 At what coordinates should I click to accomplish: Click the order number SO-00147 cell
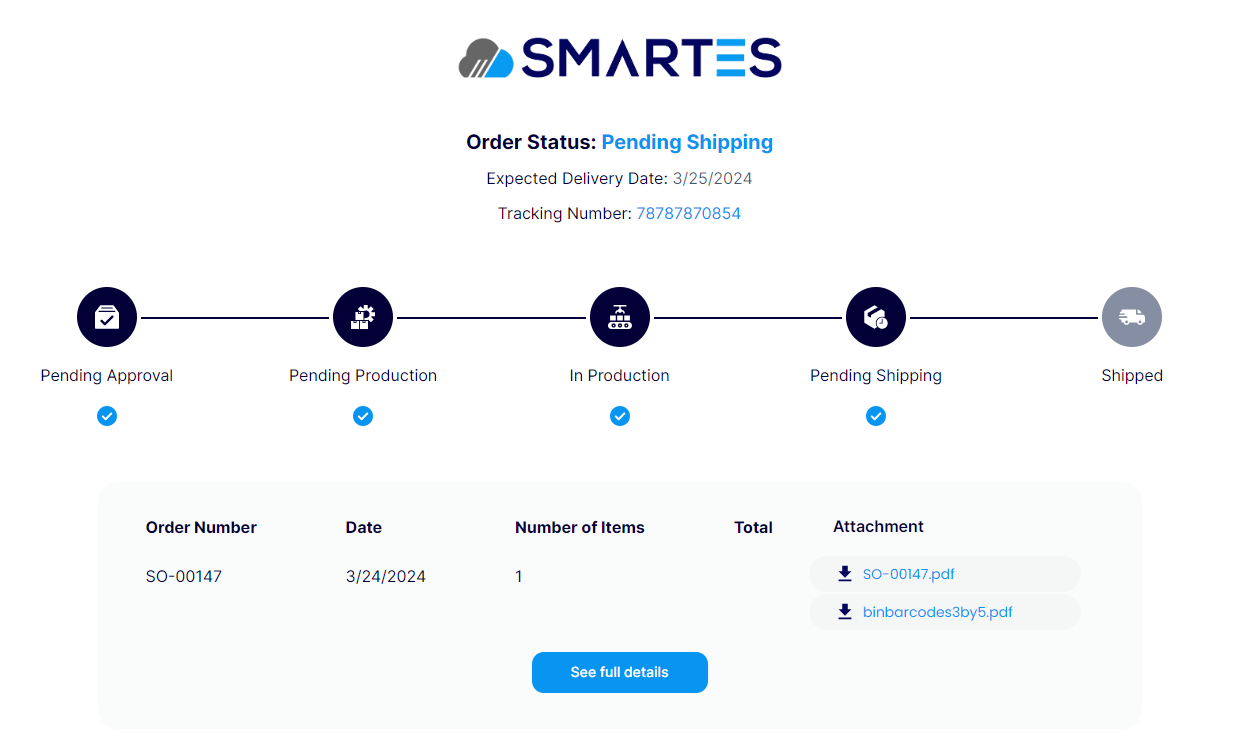pyautogui.click(x=184, y=576)
